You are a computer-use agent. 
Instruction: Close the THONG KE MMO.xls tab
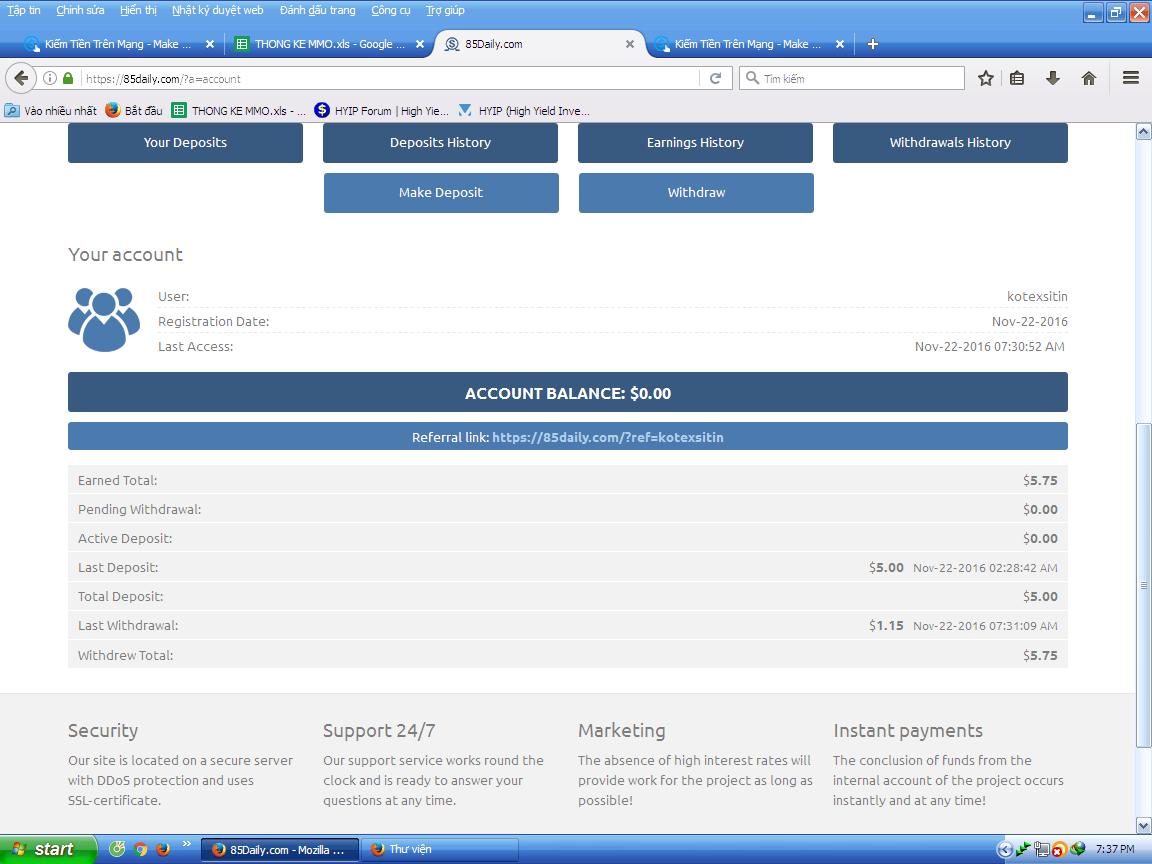tap(420, 44)
